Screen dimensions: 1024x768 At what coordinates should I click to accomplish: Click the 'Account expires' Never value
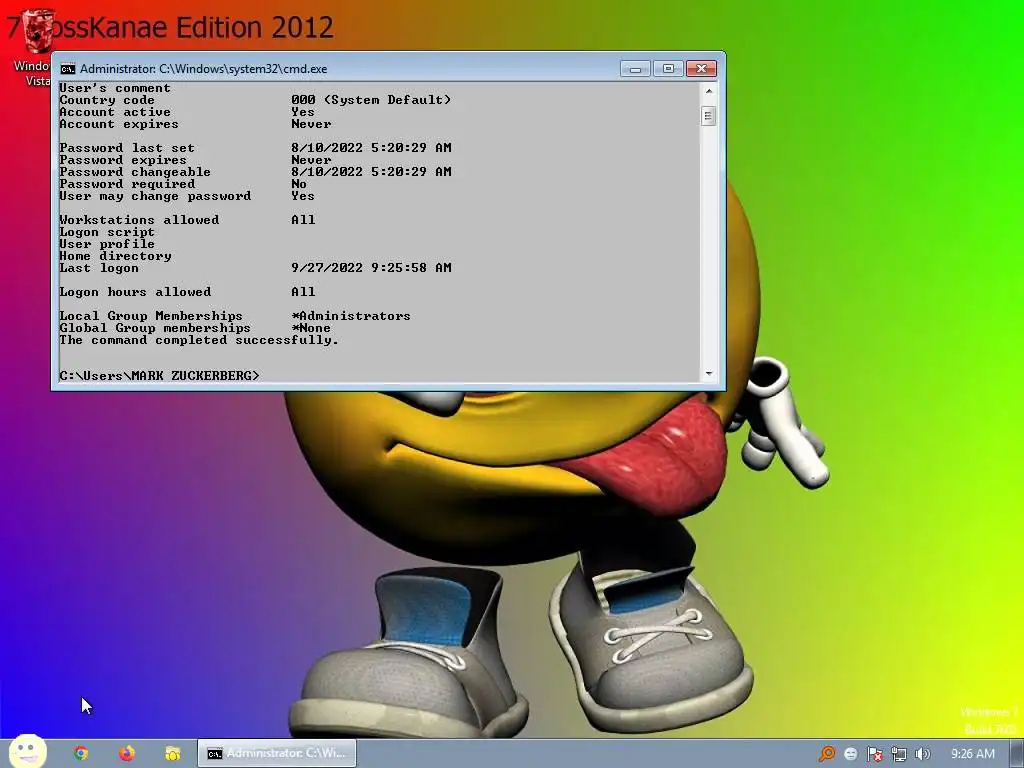point(311,124)
